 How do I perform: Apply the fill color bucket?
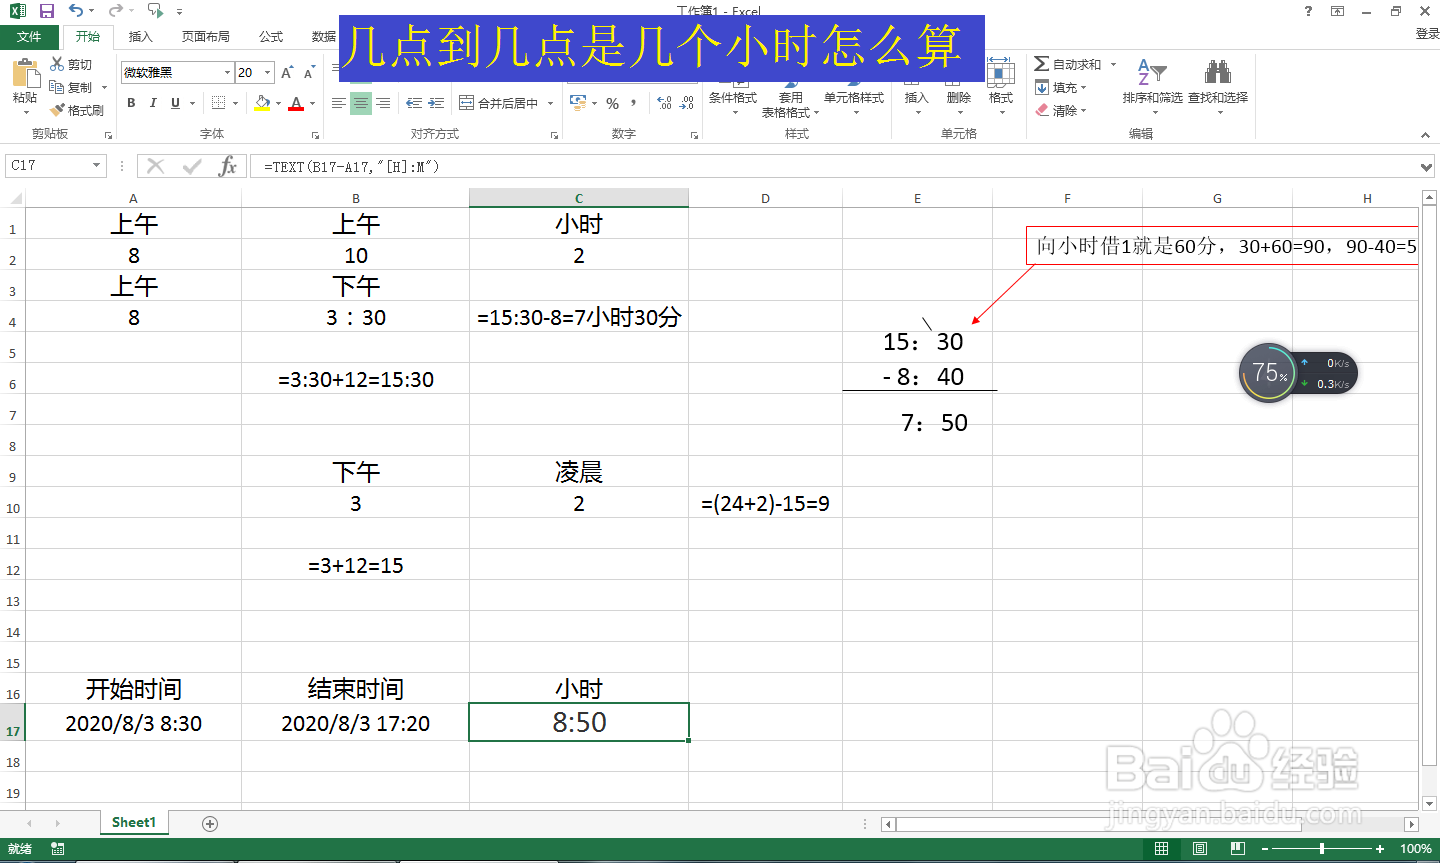pos(262,103)
